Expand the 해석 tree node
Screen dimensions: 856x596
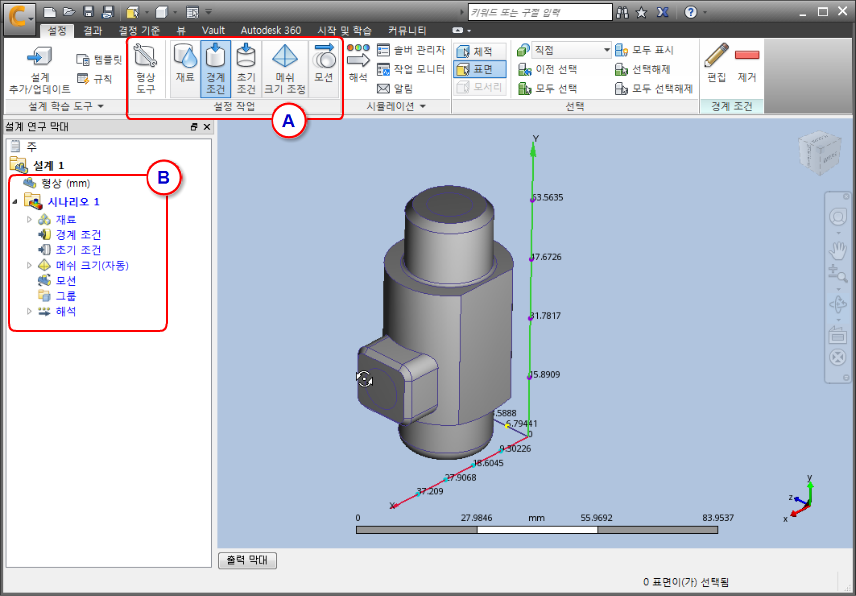29,311
